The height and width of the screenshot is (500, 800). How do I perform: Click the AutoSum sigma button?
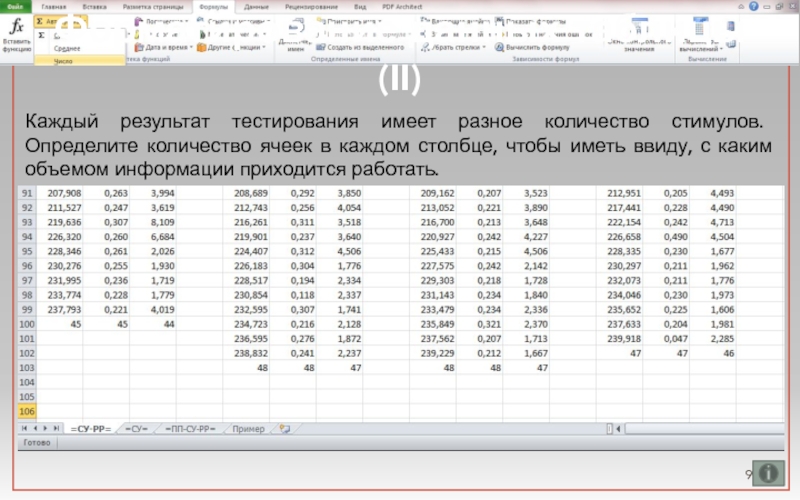tap(40, 20)
